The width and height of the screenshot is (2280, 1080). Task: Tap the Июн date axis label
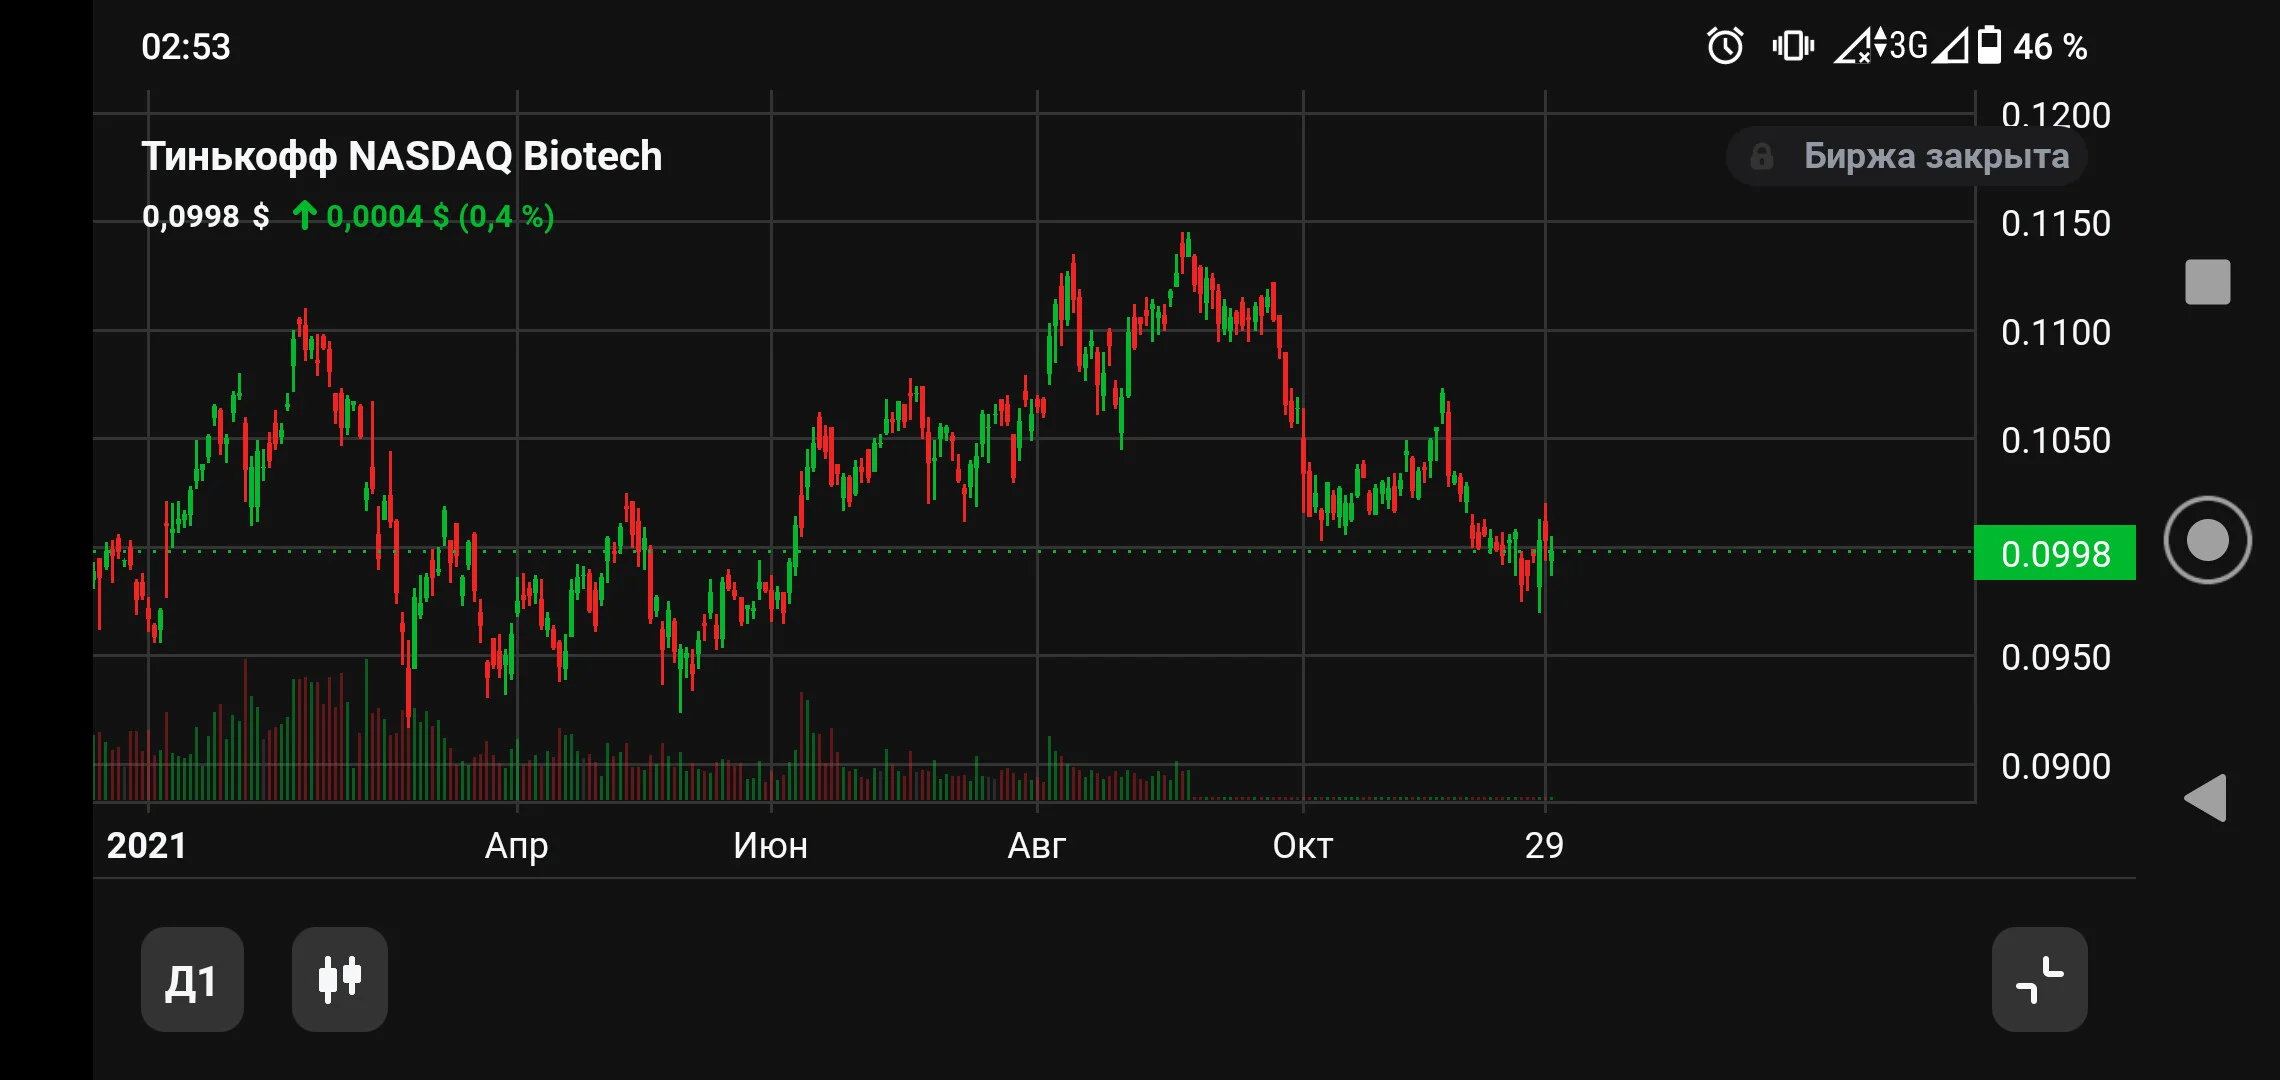pyautogui.click(x=770, y=846)
